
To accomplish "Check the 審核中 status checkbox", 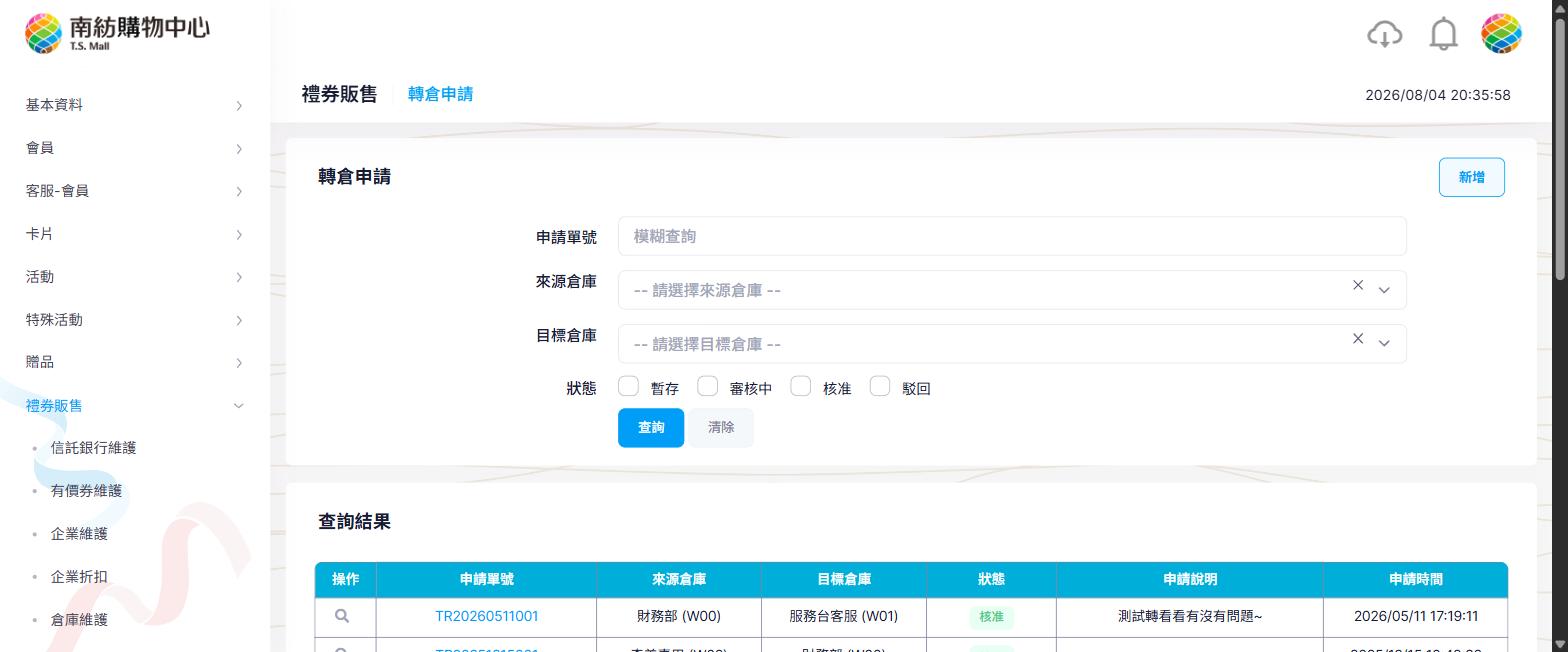I will (707, 386).
